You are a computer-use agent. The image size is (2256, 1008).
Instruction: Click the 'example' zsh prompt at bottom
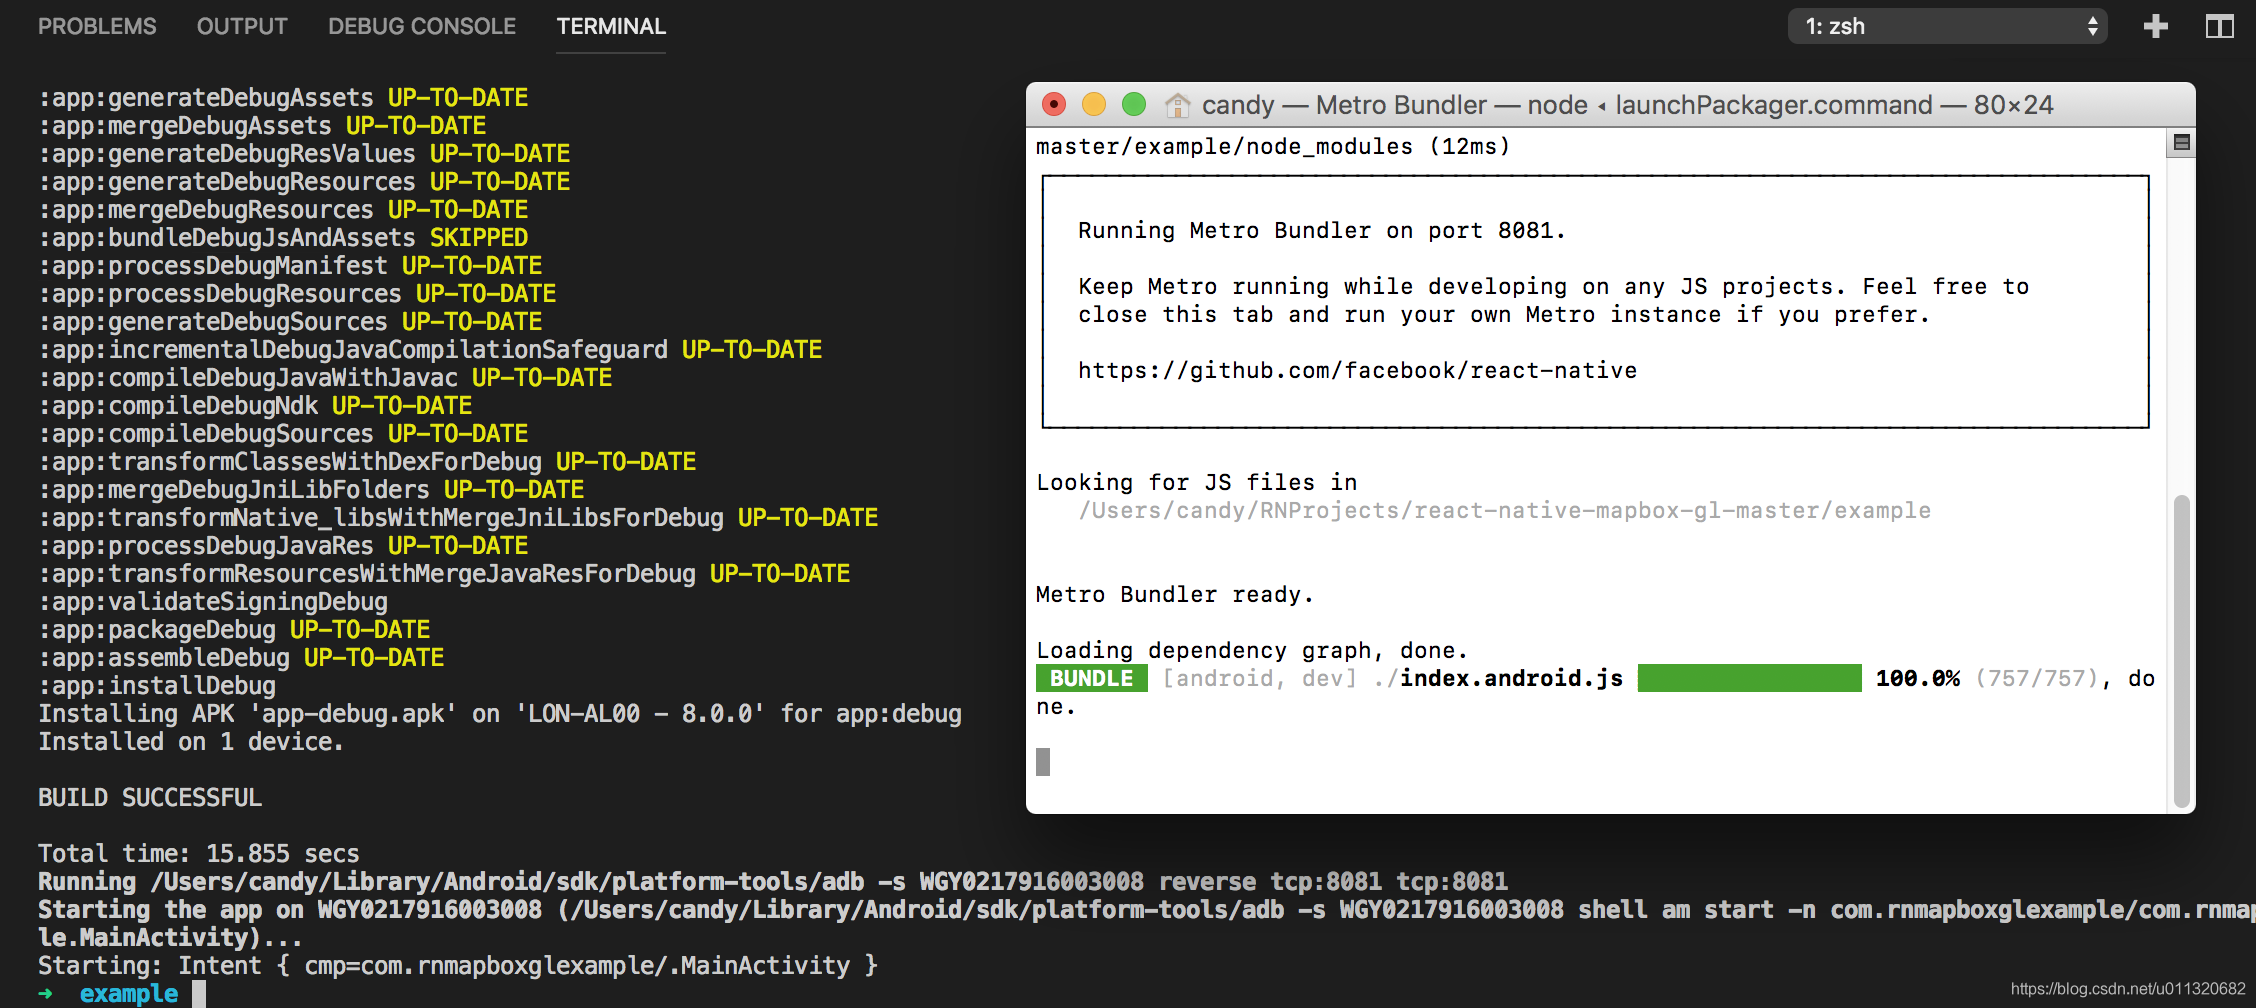128,994
